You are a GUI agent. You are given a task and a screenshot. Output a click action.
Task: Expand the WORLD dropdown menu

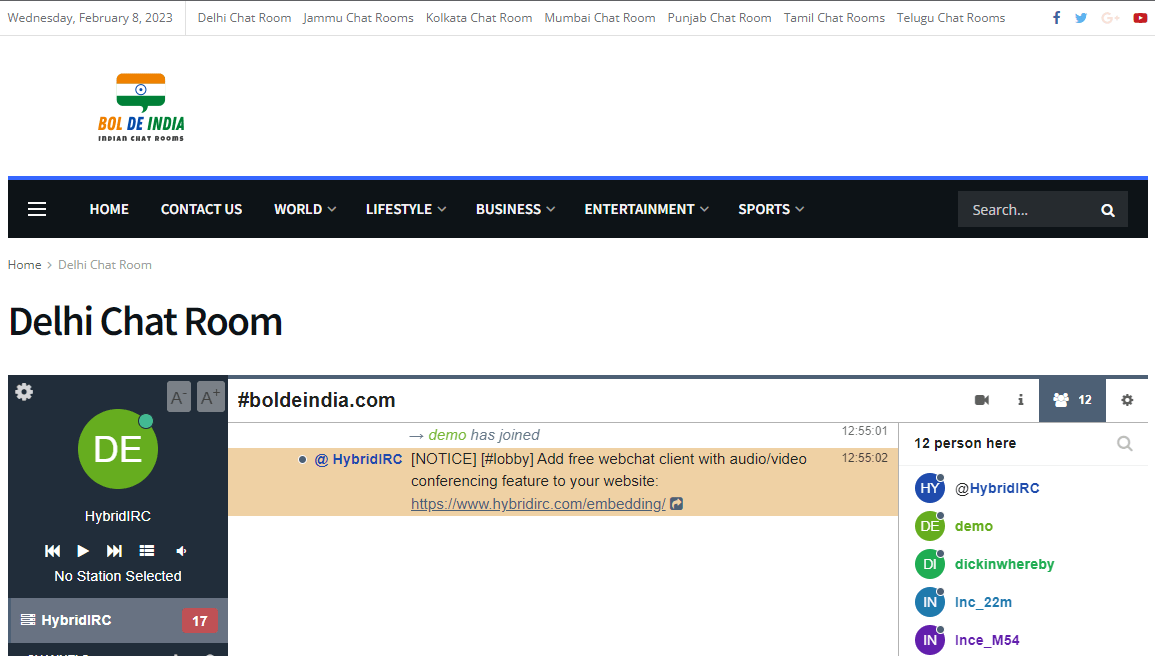[305, 209]
